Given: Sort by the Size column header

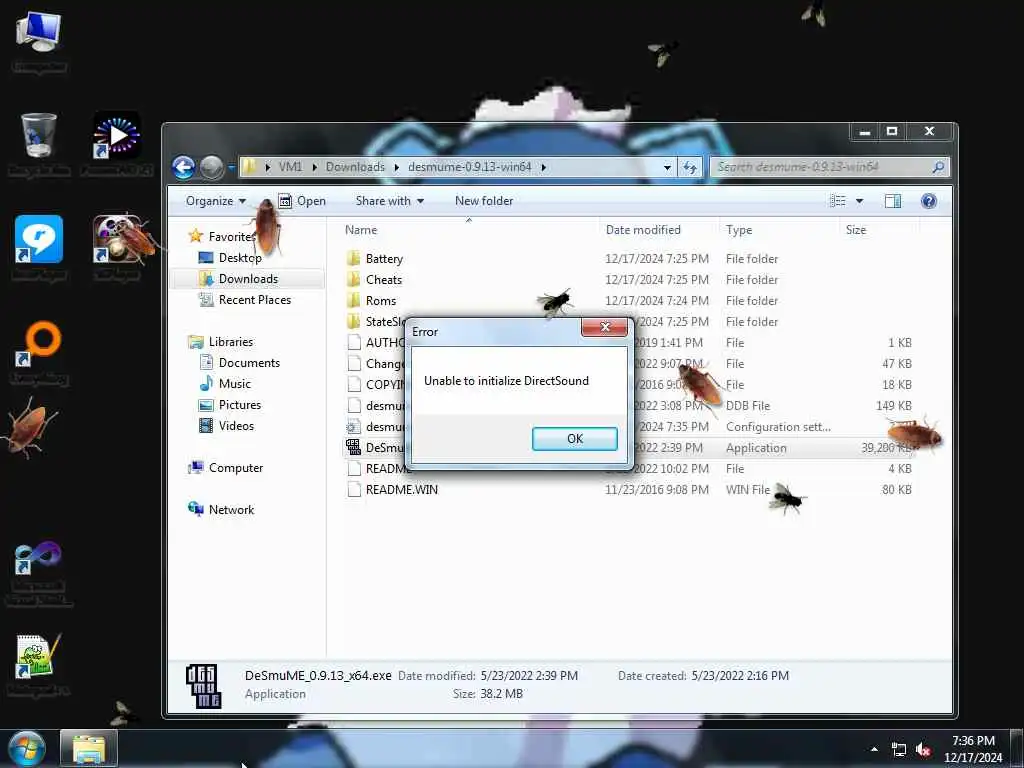Looking at the screenshot, I should coord(856,230).
